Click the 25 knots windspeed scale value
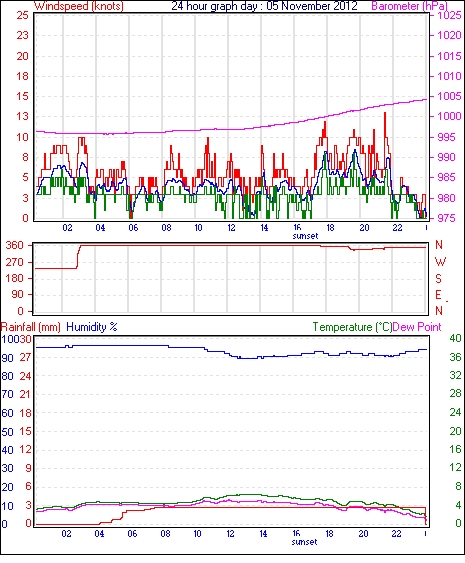The width and height of the screenshot is (465, 563). coord(22,15)
